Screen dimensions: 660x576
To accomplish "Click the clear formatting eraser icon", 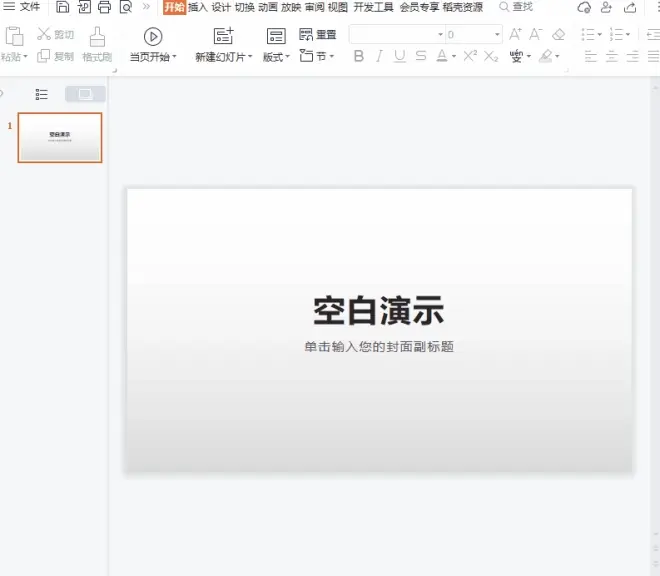I will tap(559, 34).
